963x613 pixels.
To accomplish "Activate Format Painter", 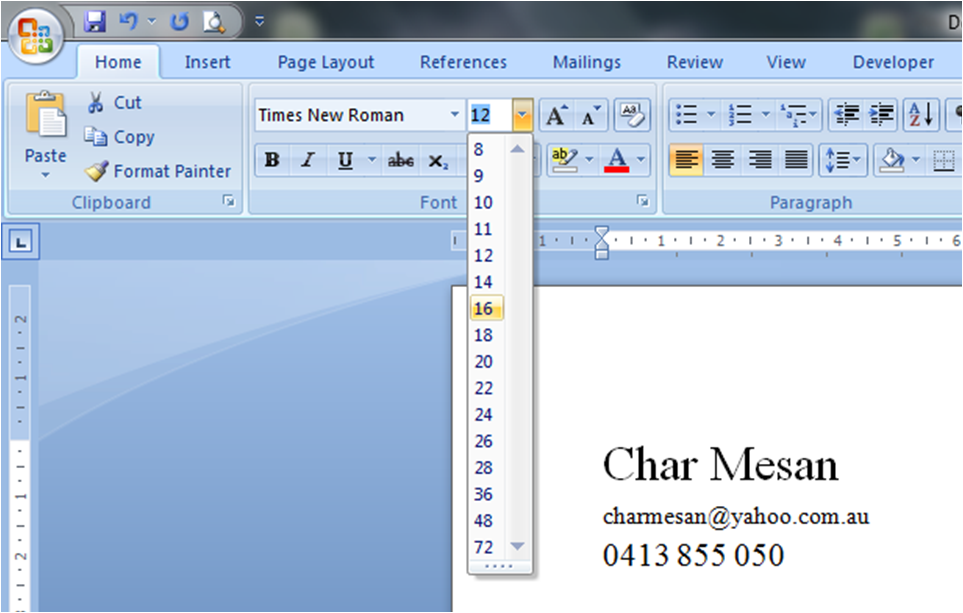I will tap(158, 171).
